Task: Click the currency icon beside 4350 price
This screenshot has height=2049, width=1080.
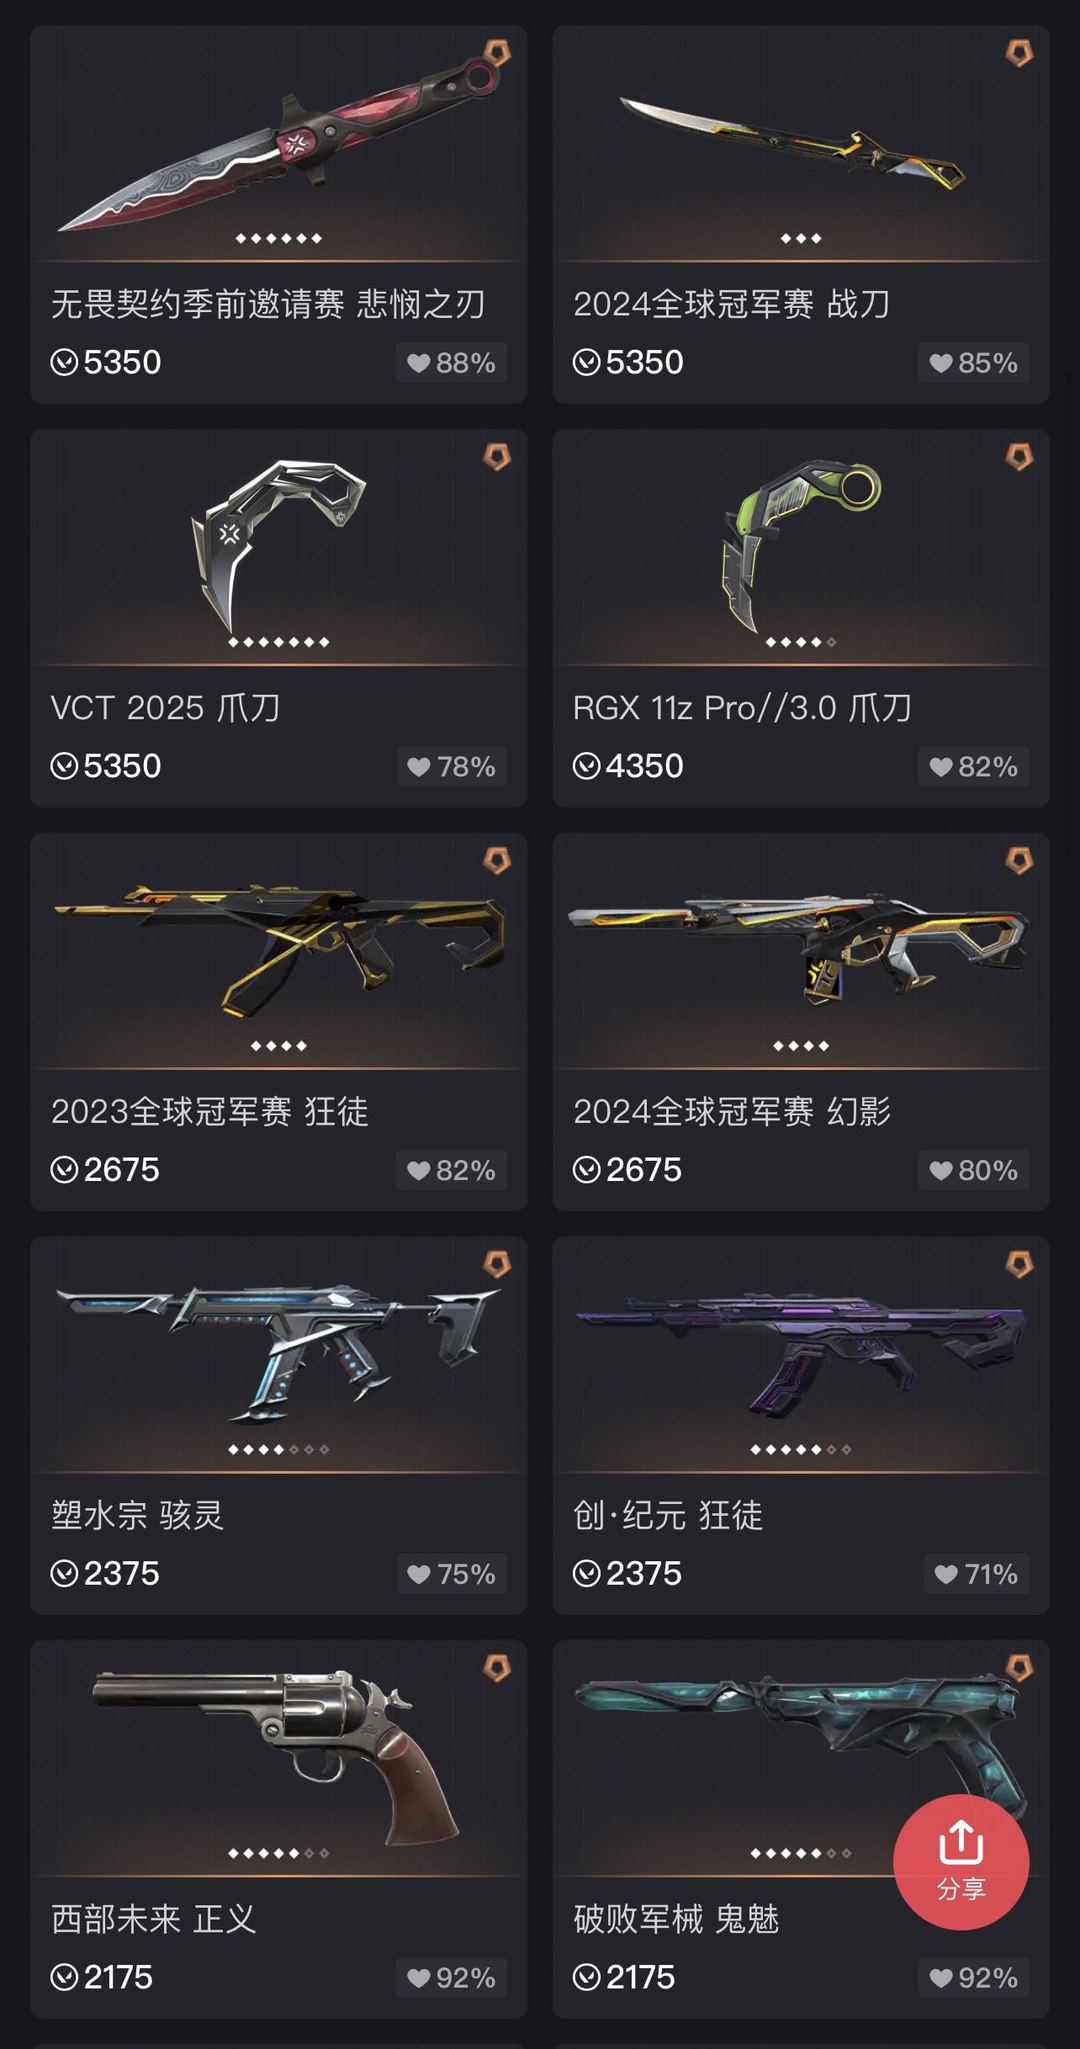Action: [x=586, y=767]
